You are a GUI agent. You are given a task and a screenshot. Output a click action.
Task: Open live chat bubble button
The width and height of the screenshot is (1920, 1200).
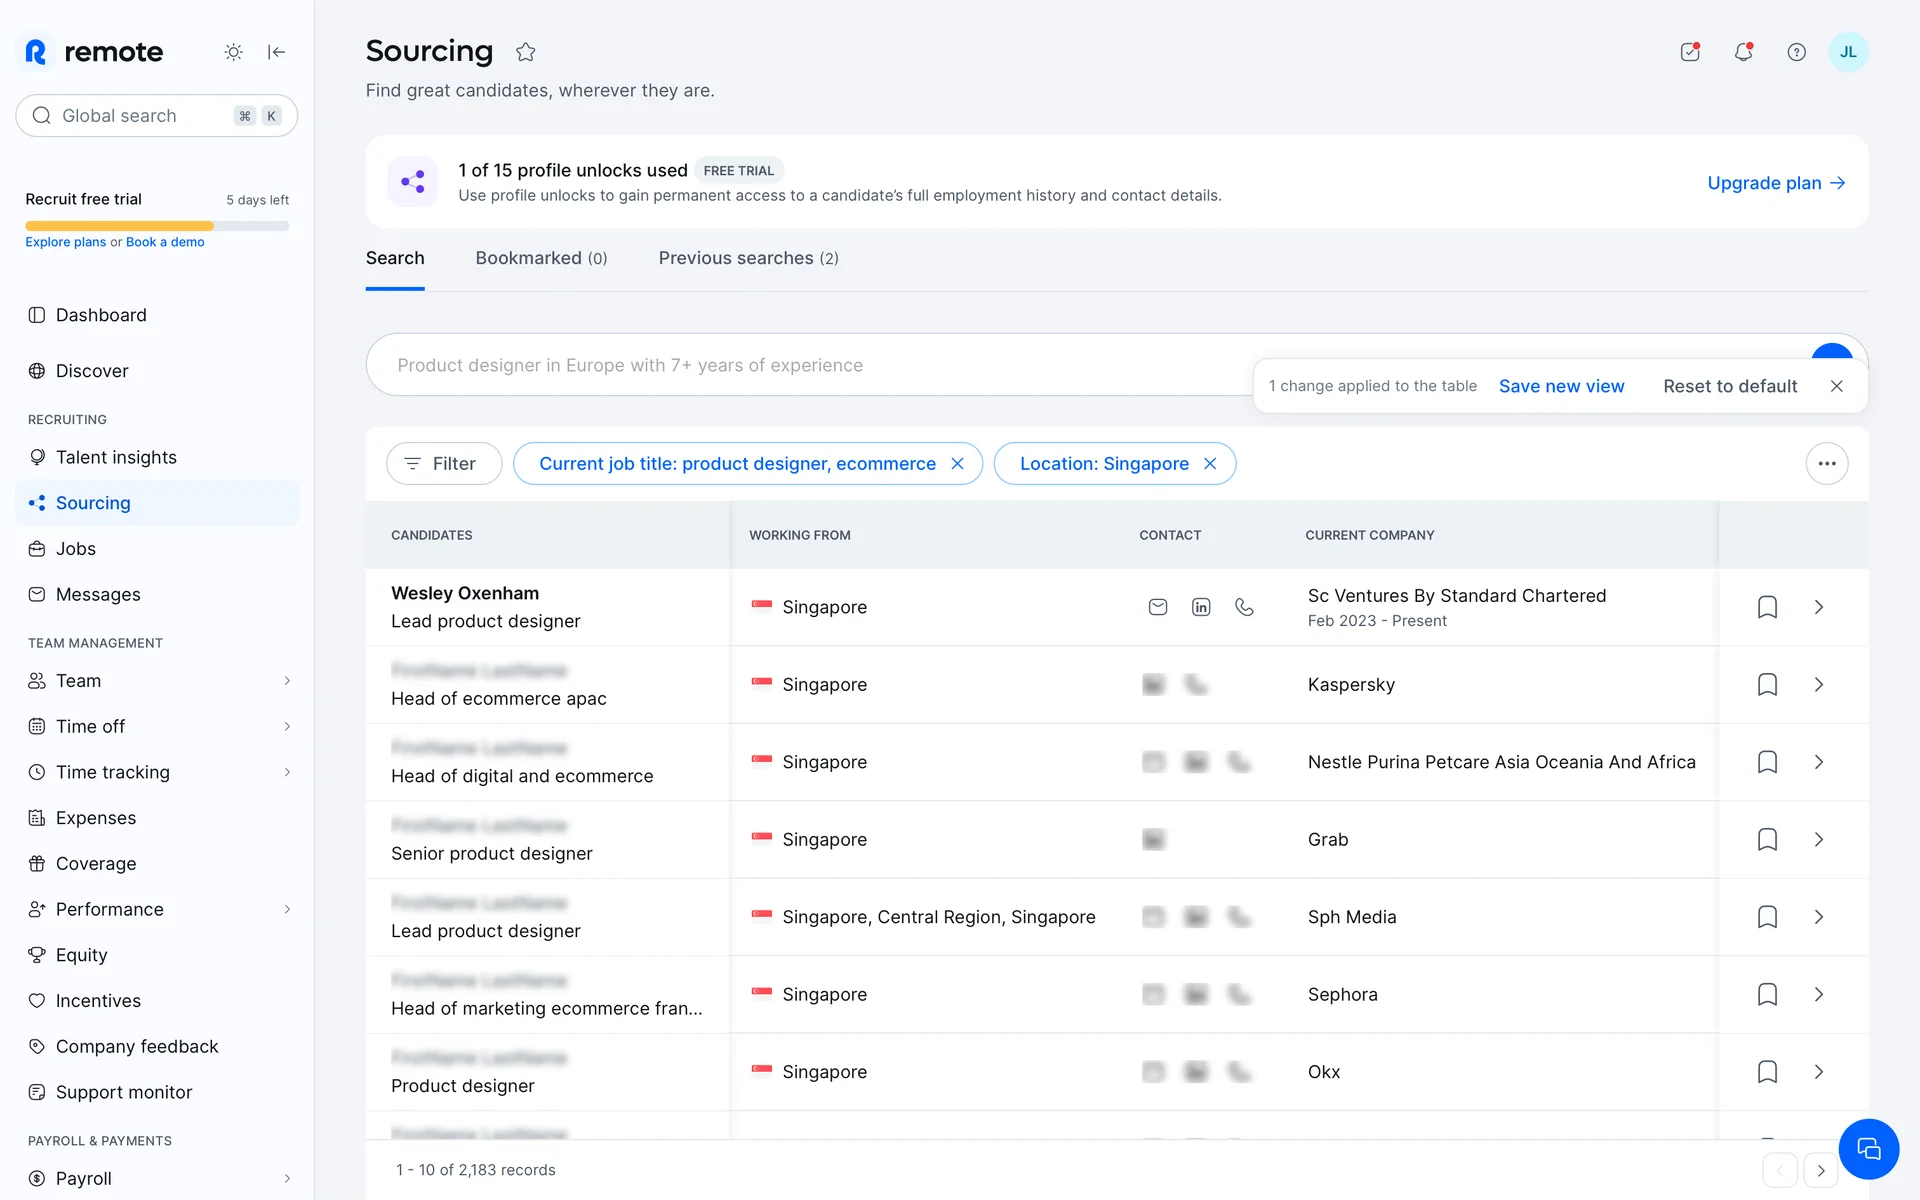pyautogui.click(x=1868, y=1149)
